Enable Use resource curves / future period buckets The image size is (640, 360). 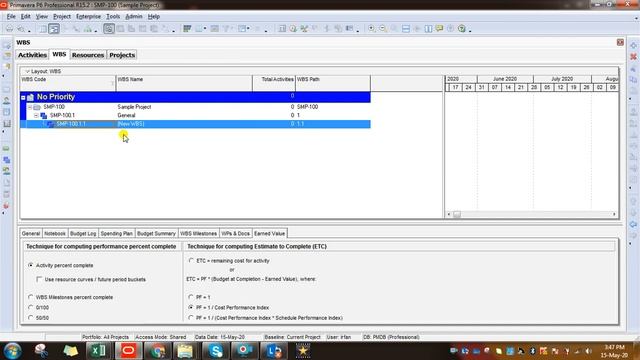tap(39, 279)
